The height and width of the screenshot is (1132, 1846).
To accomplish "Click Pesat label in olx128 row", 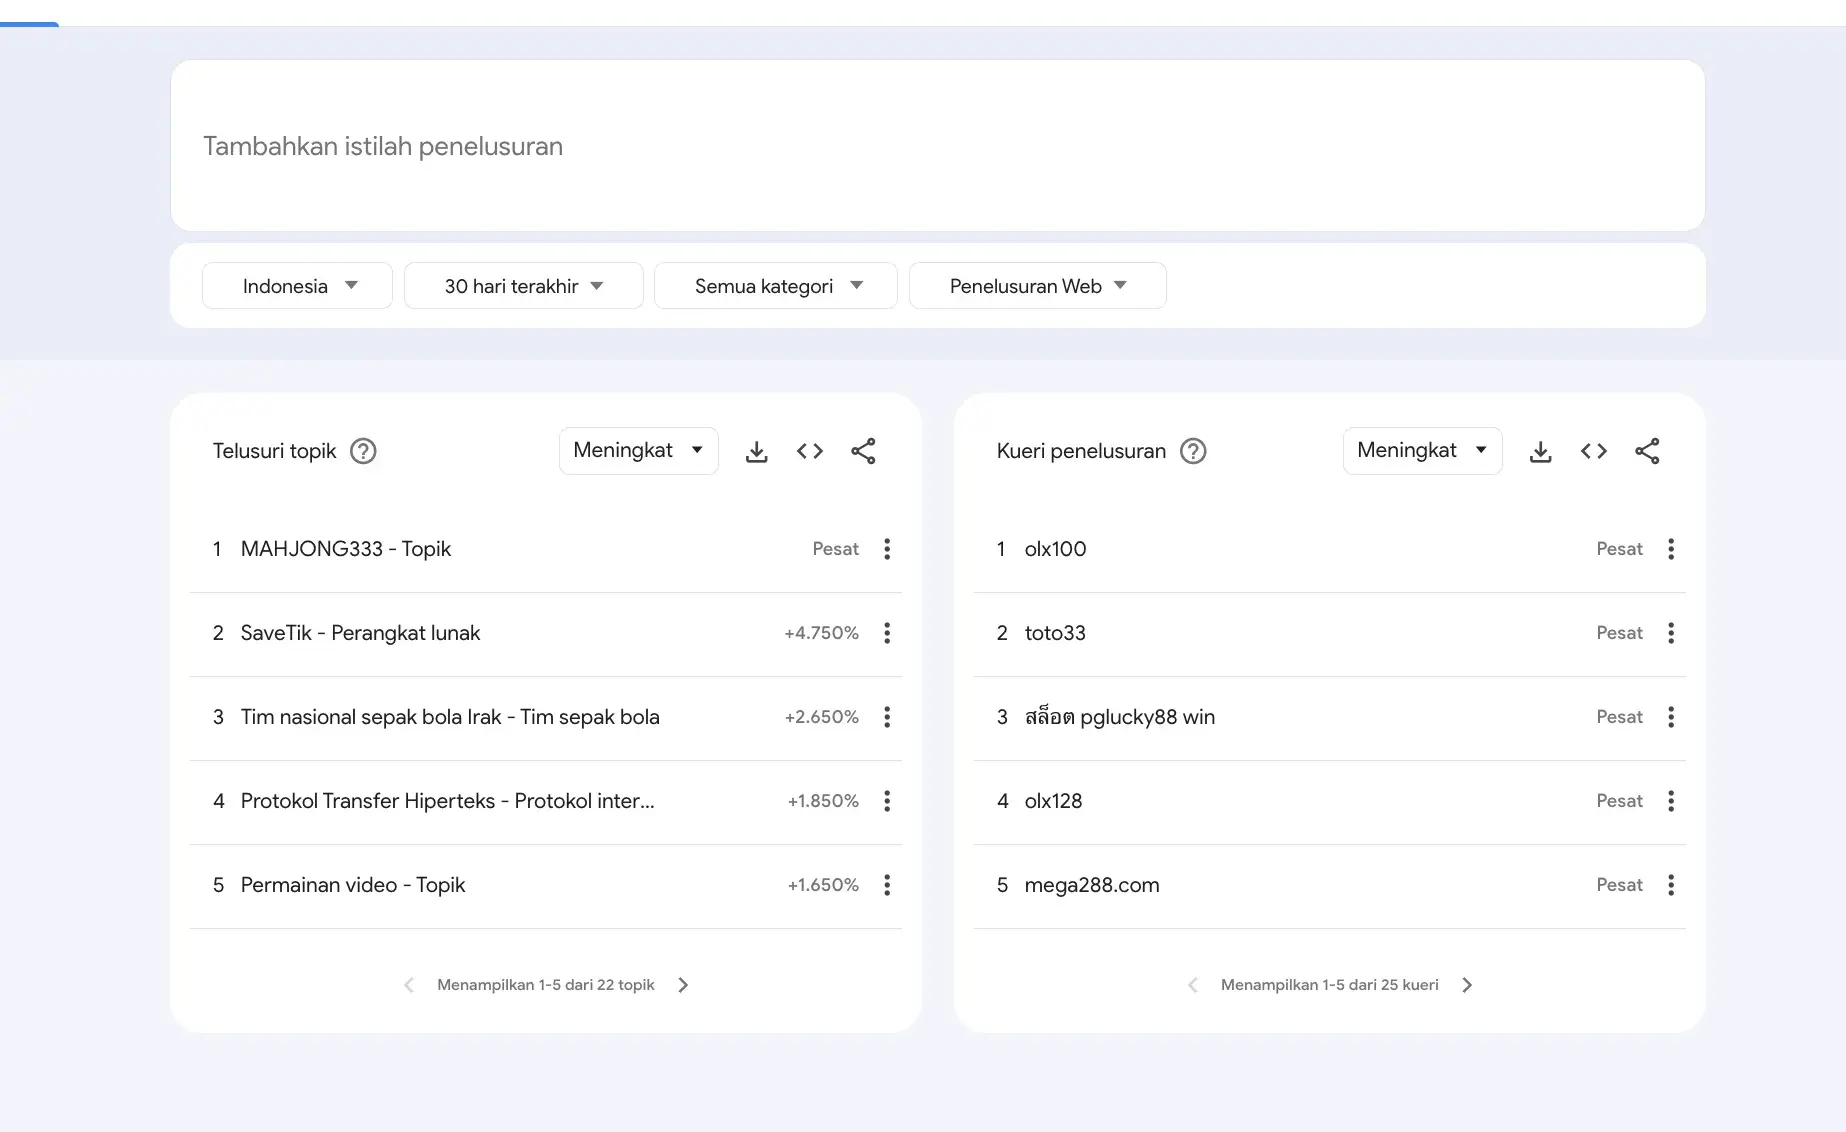I will click(1619, 801).
